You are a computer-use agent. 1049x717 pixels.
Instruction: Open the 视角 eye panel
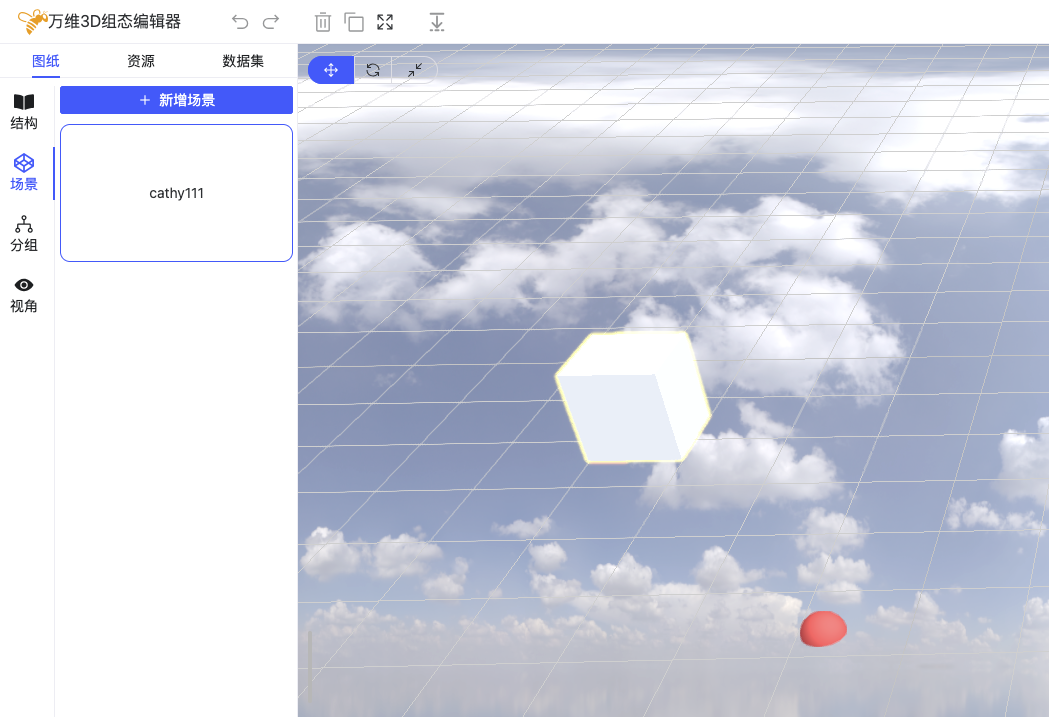click(x=24, y=295)
